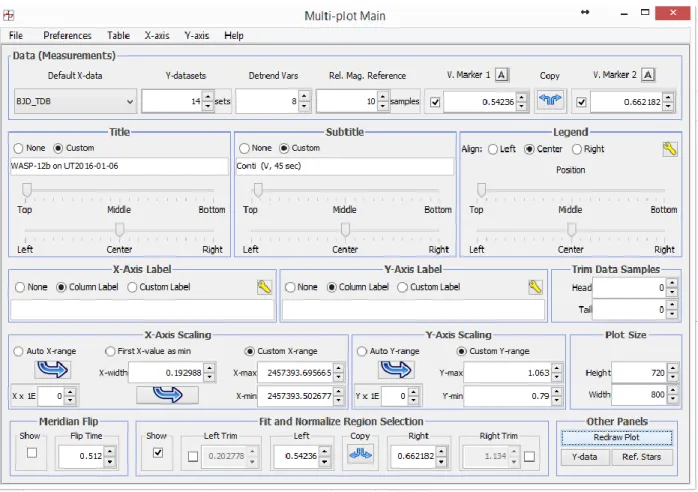The height and width of the screenshot is (492, 698).
Task: Select First X-value as min radio
Action: click(110, 351)
